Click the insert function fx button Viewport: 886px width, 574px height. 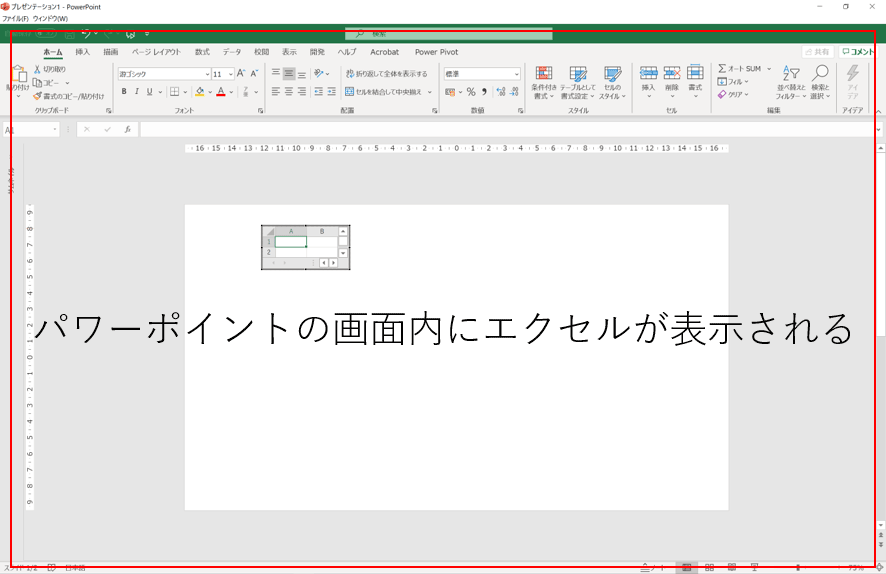(128, 130)
